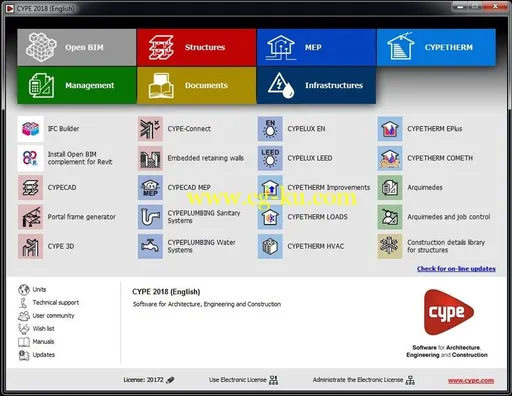
Task: Open the User community link
Action: point(53,316)
